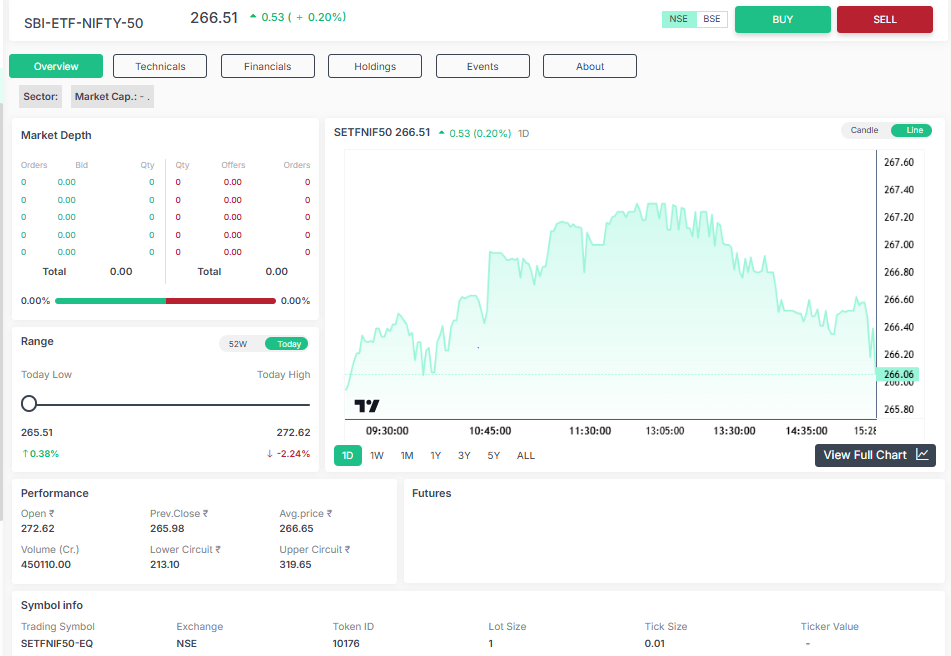Select the 52W range option
951x656 pixels.
point(238,344)
